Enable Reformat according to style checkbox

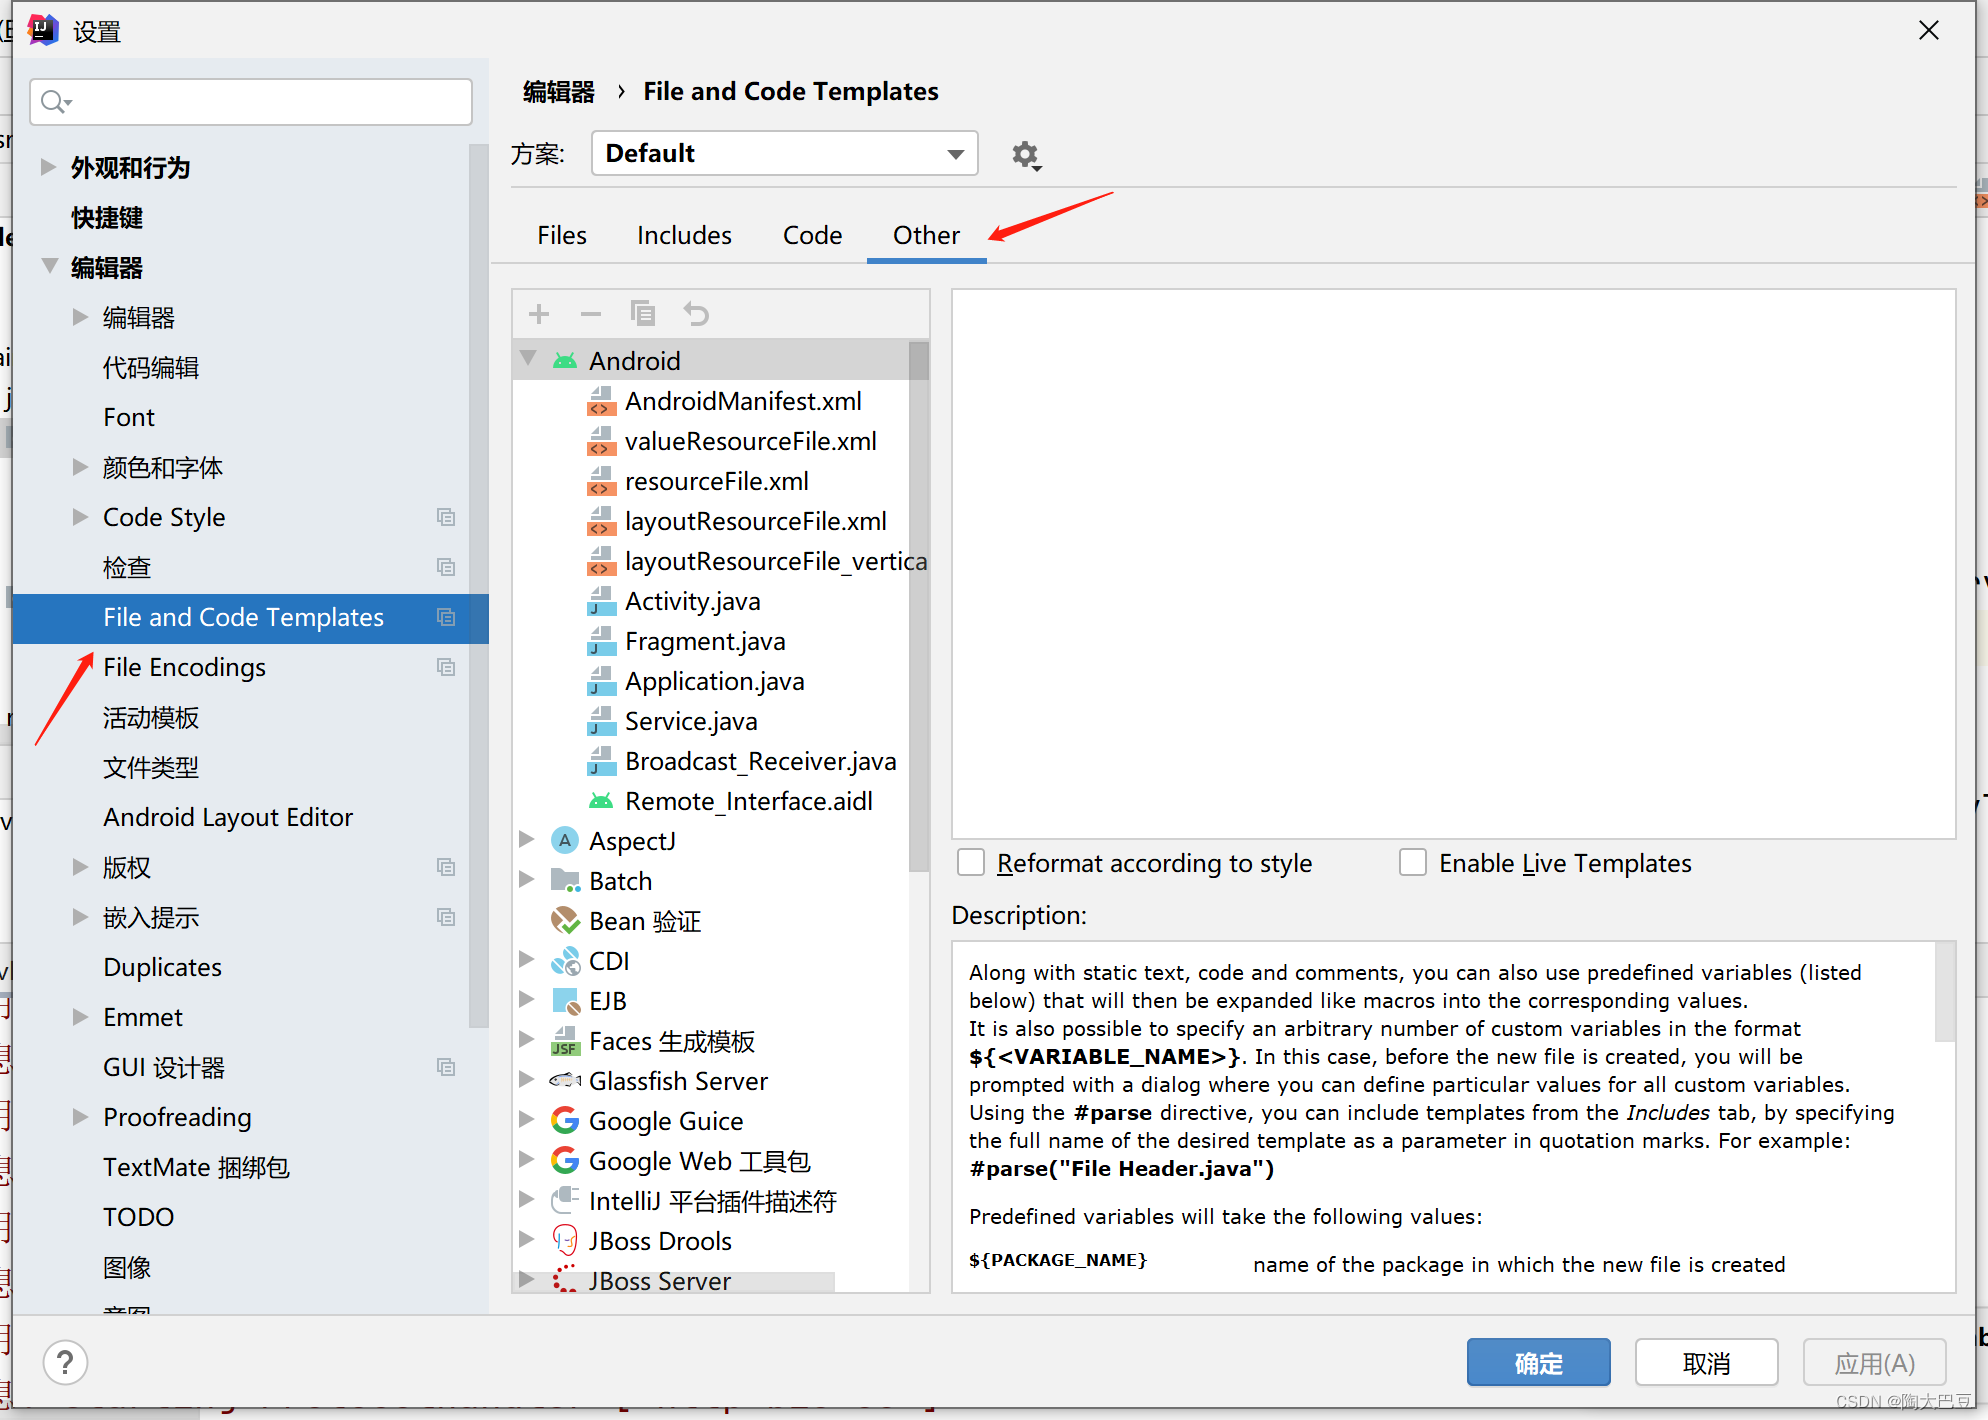coord(971,862)
